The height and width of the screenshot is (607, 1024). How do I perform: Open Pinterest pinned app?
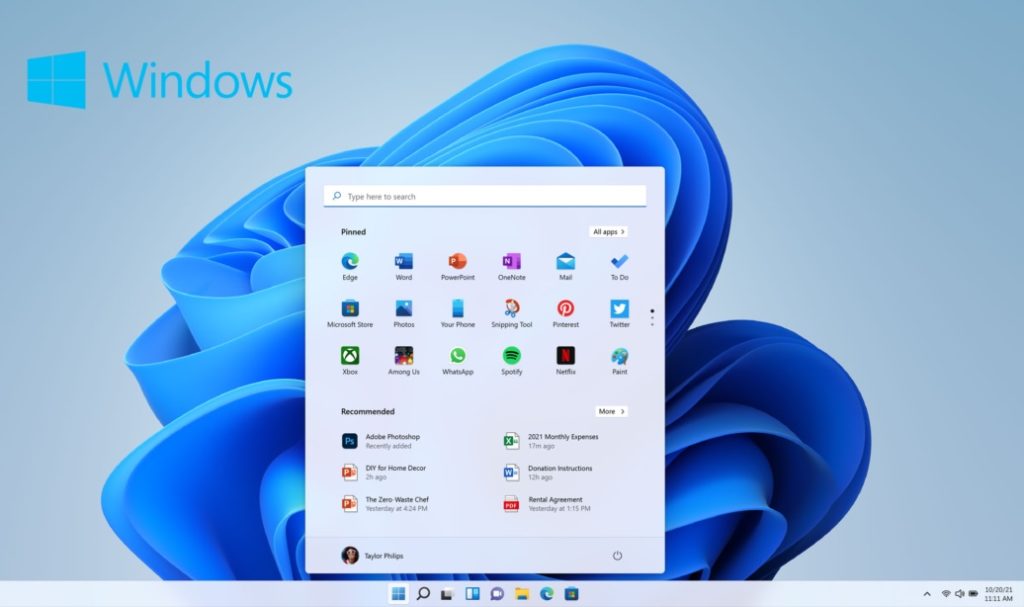[566, 313]
